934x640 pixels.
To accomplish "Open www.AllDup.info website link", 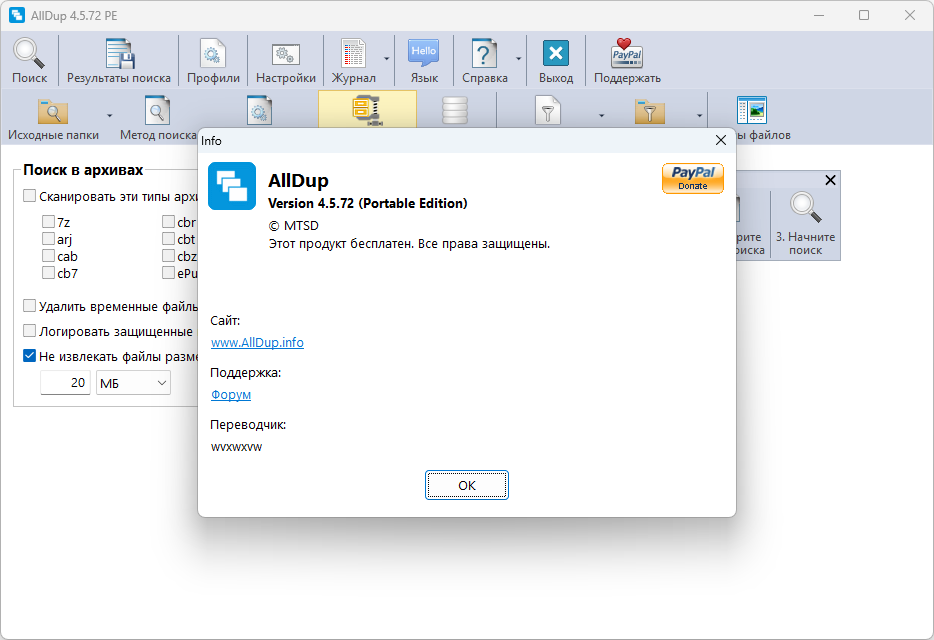I will point(257,343).
